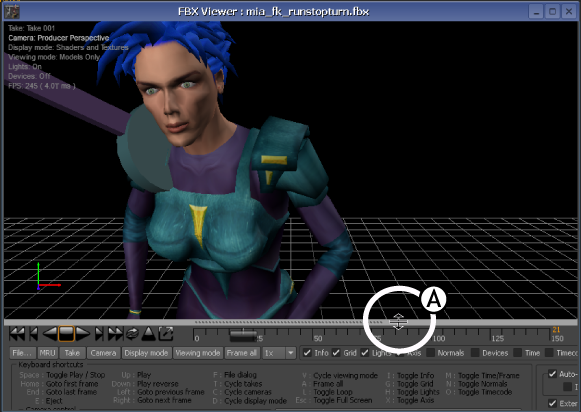Step forward one frame in the animation
Image resolution: width=581 pixels, height=412 pixels.
click(x=99, y=334)
